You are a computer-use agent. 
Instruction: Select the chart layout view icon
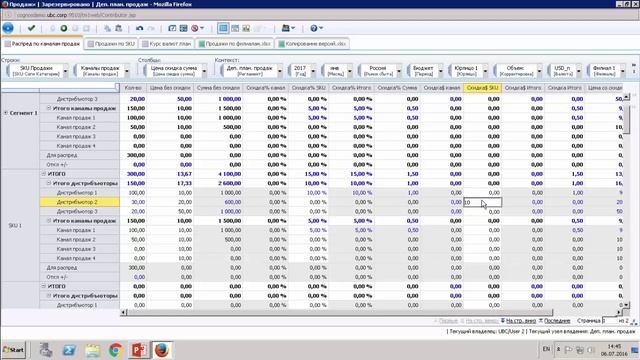(246, 28)
